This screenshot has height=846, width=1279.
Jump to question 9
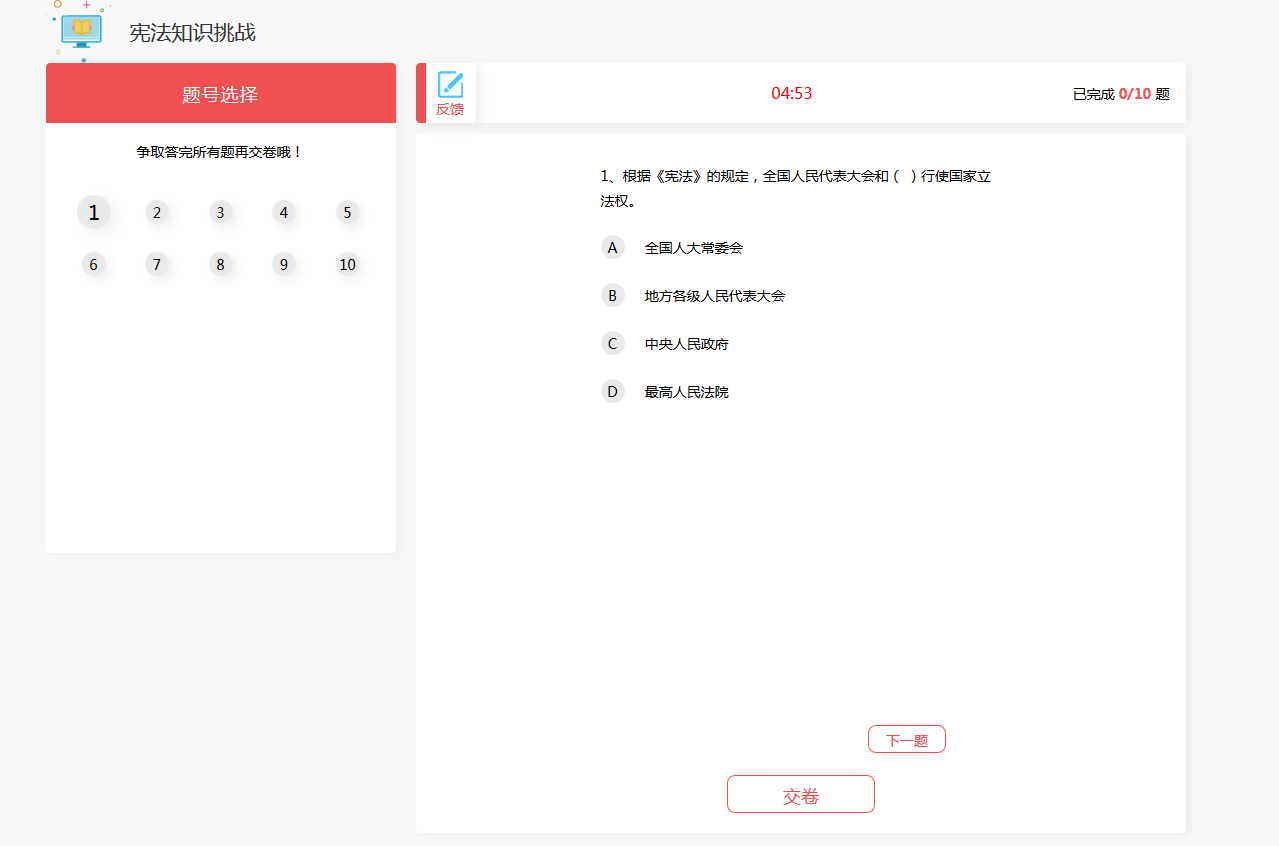pos(283,264)
